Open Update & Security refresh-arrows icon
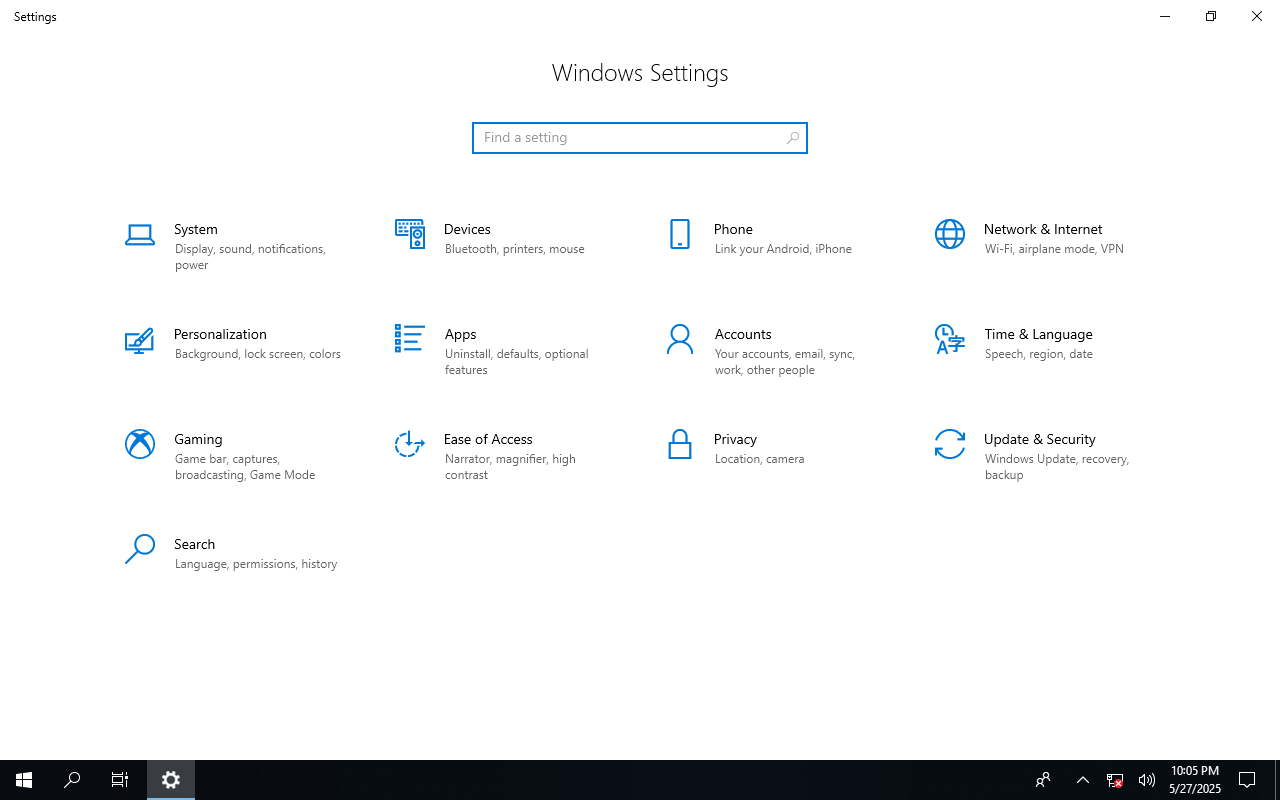Screen dimensions: 1280x800 click(x=950, y=444)
